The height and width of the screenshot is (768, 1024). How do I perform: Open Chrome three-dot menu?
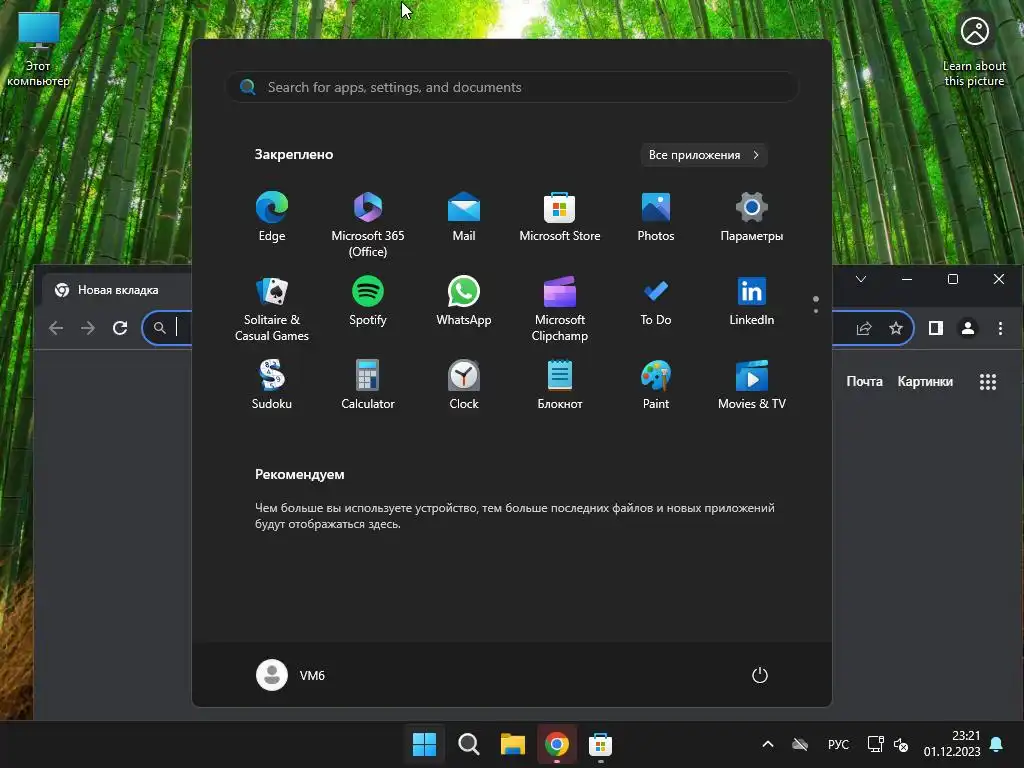pos(1000,328)
